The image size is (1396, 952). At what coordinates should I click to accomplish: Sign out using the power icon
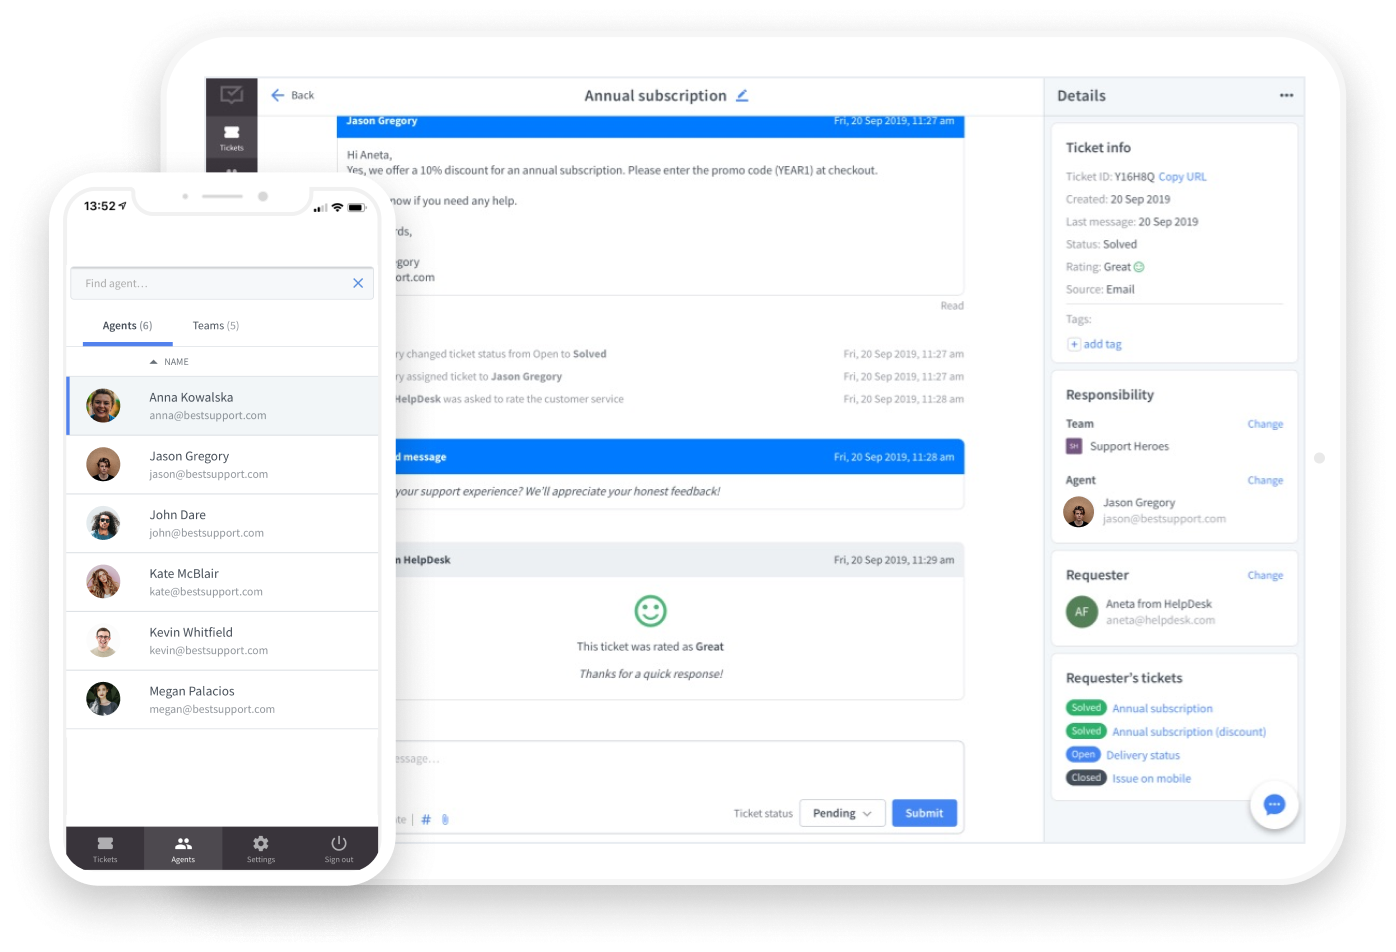click(338, 847)
